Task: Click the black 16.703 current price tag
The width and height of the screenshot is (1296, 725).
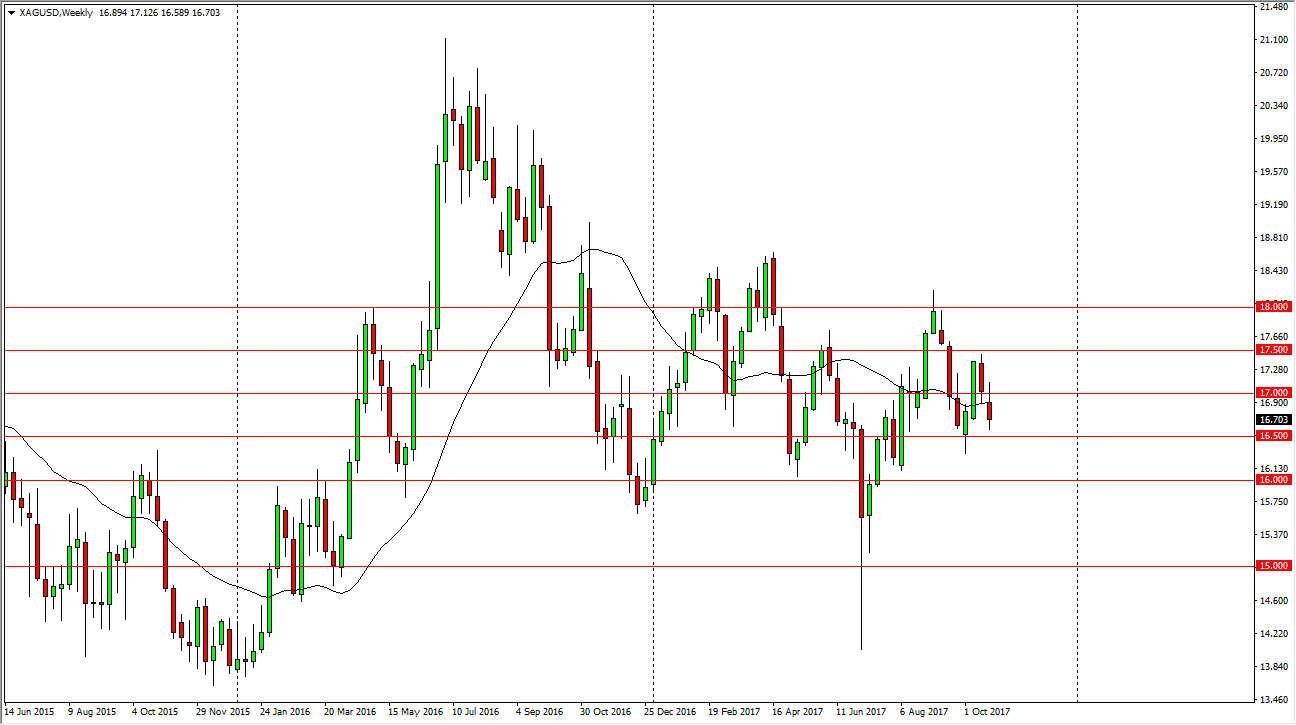Action: pyautogui.click(x=1273, y=420)
